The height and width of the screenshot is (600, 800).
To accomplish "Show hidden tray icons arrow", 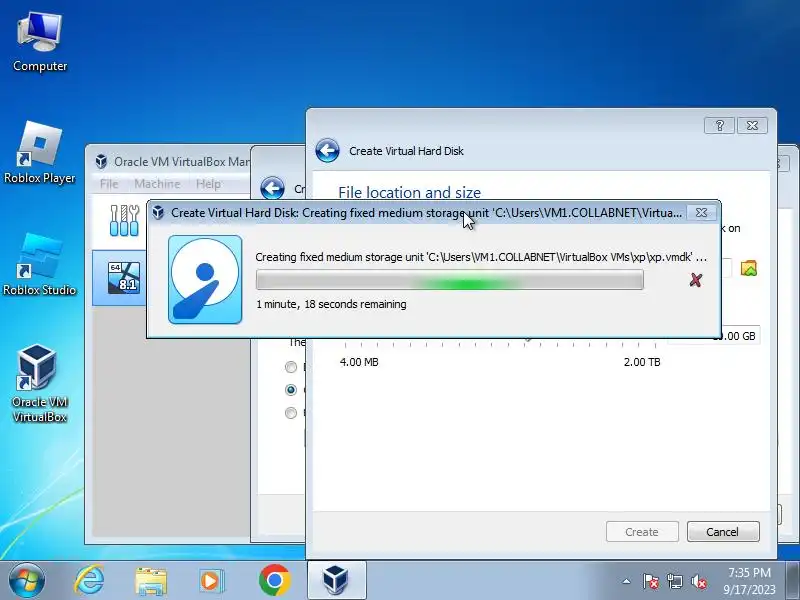I will click(627, 581).
